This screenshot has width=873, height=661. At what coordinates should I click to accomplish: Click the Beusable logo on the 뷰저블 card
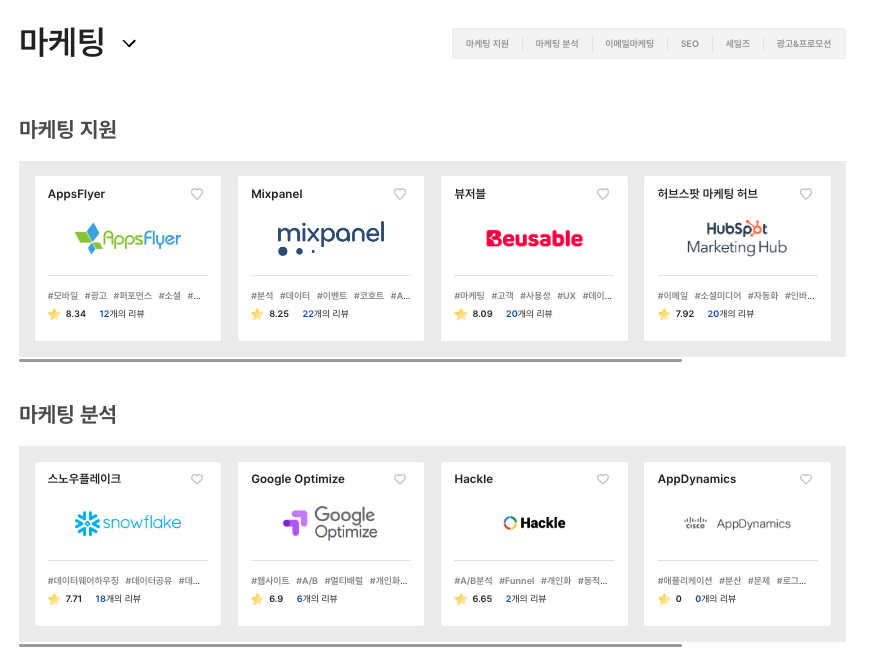[x=533, y=239]
